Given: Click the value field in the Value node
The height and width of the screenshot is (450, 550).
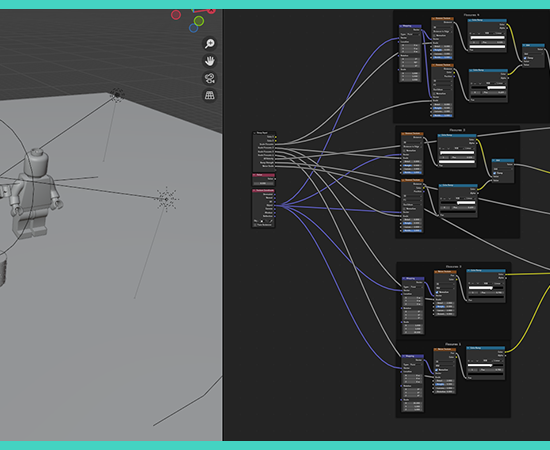Looking at the screenshot, I should click(263, 183).
